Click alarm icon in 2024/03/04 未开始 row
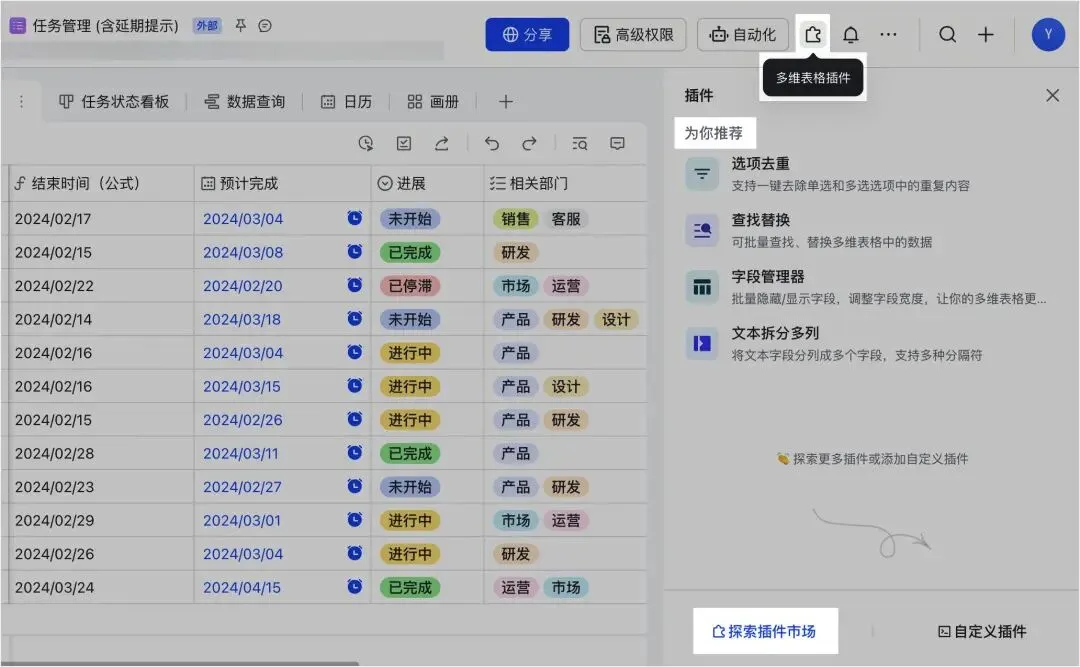 pyautogui.click(x=355, y=218)
